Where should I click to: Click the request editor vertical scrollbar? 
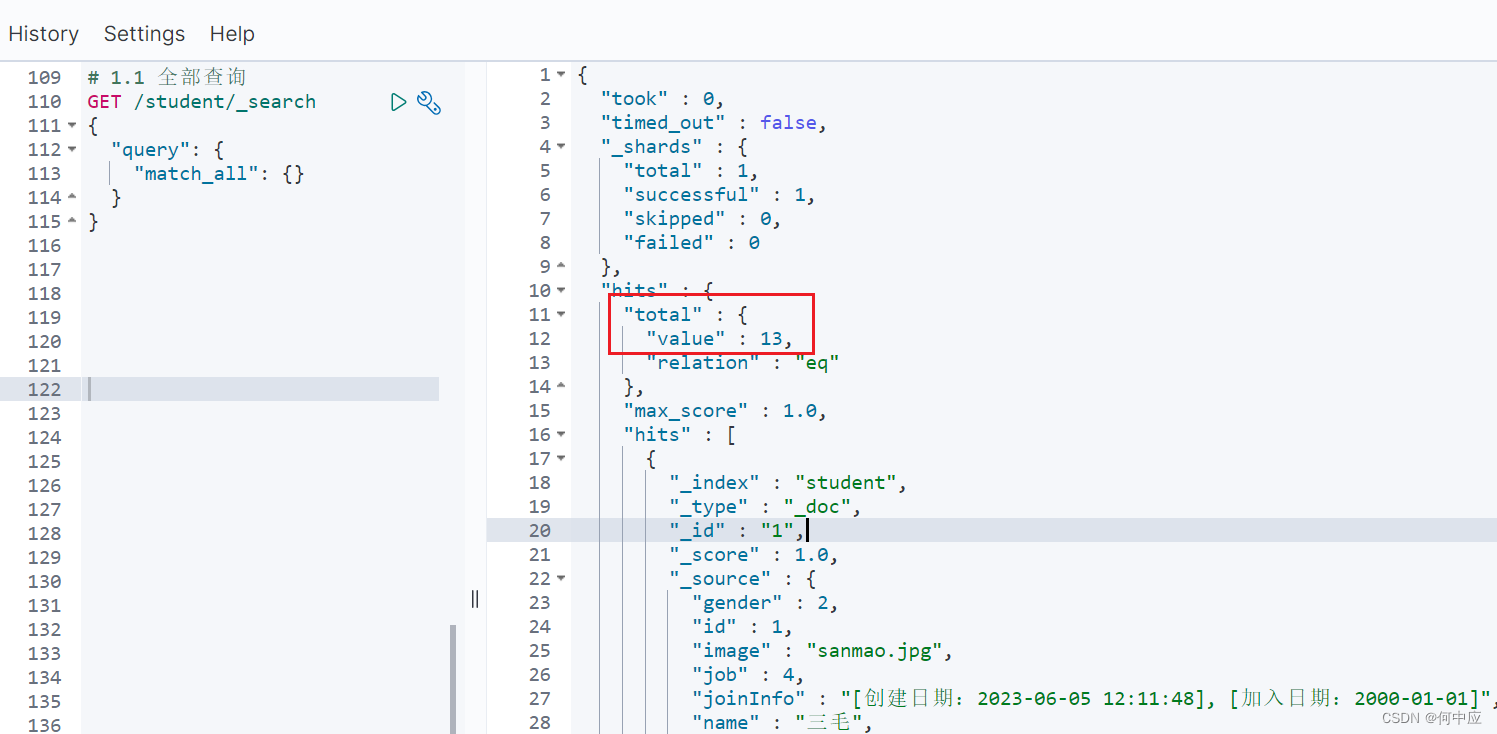pos(453,679)
